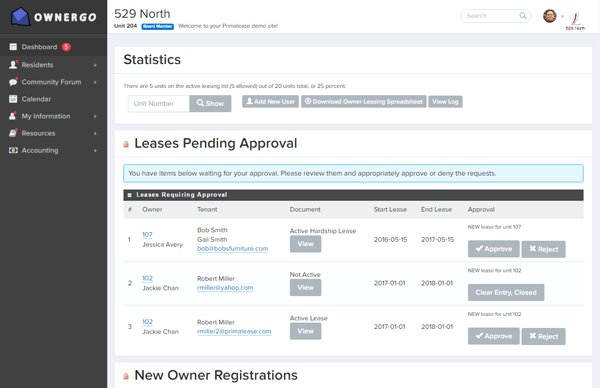
Task: Open the dropdown arrow beside the avatar
Action: [562, 16]
